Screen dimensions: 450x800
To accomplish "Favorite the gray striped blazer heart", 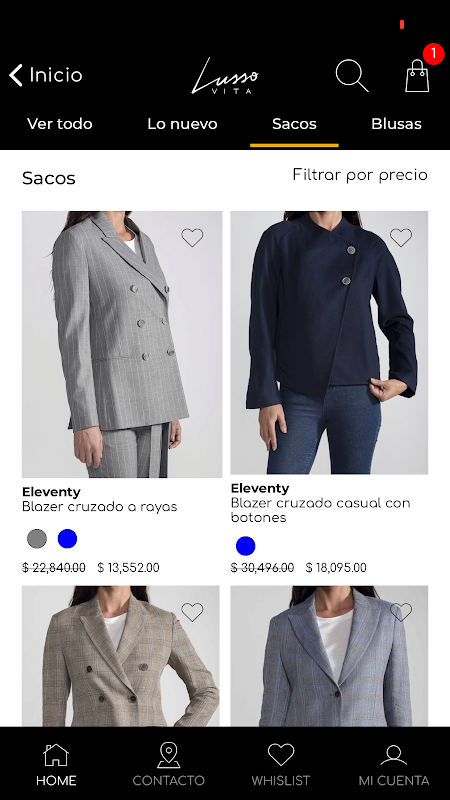I will (x=192, y=238).
